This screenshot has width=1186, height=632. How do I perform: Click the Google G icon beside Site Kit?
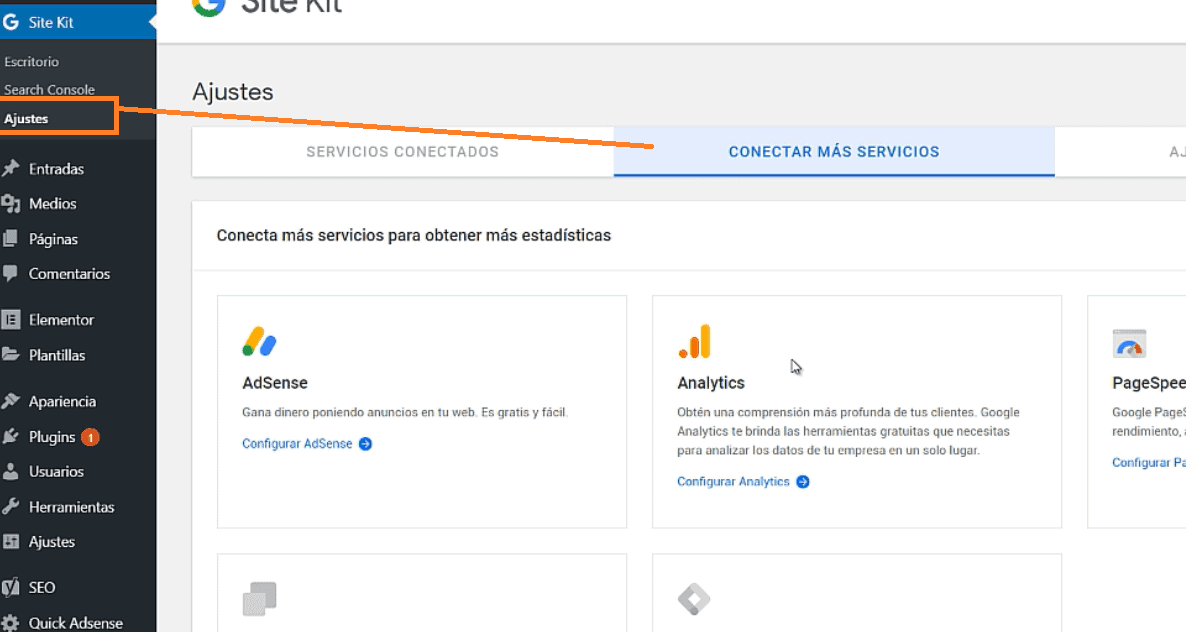11,22
